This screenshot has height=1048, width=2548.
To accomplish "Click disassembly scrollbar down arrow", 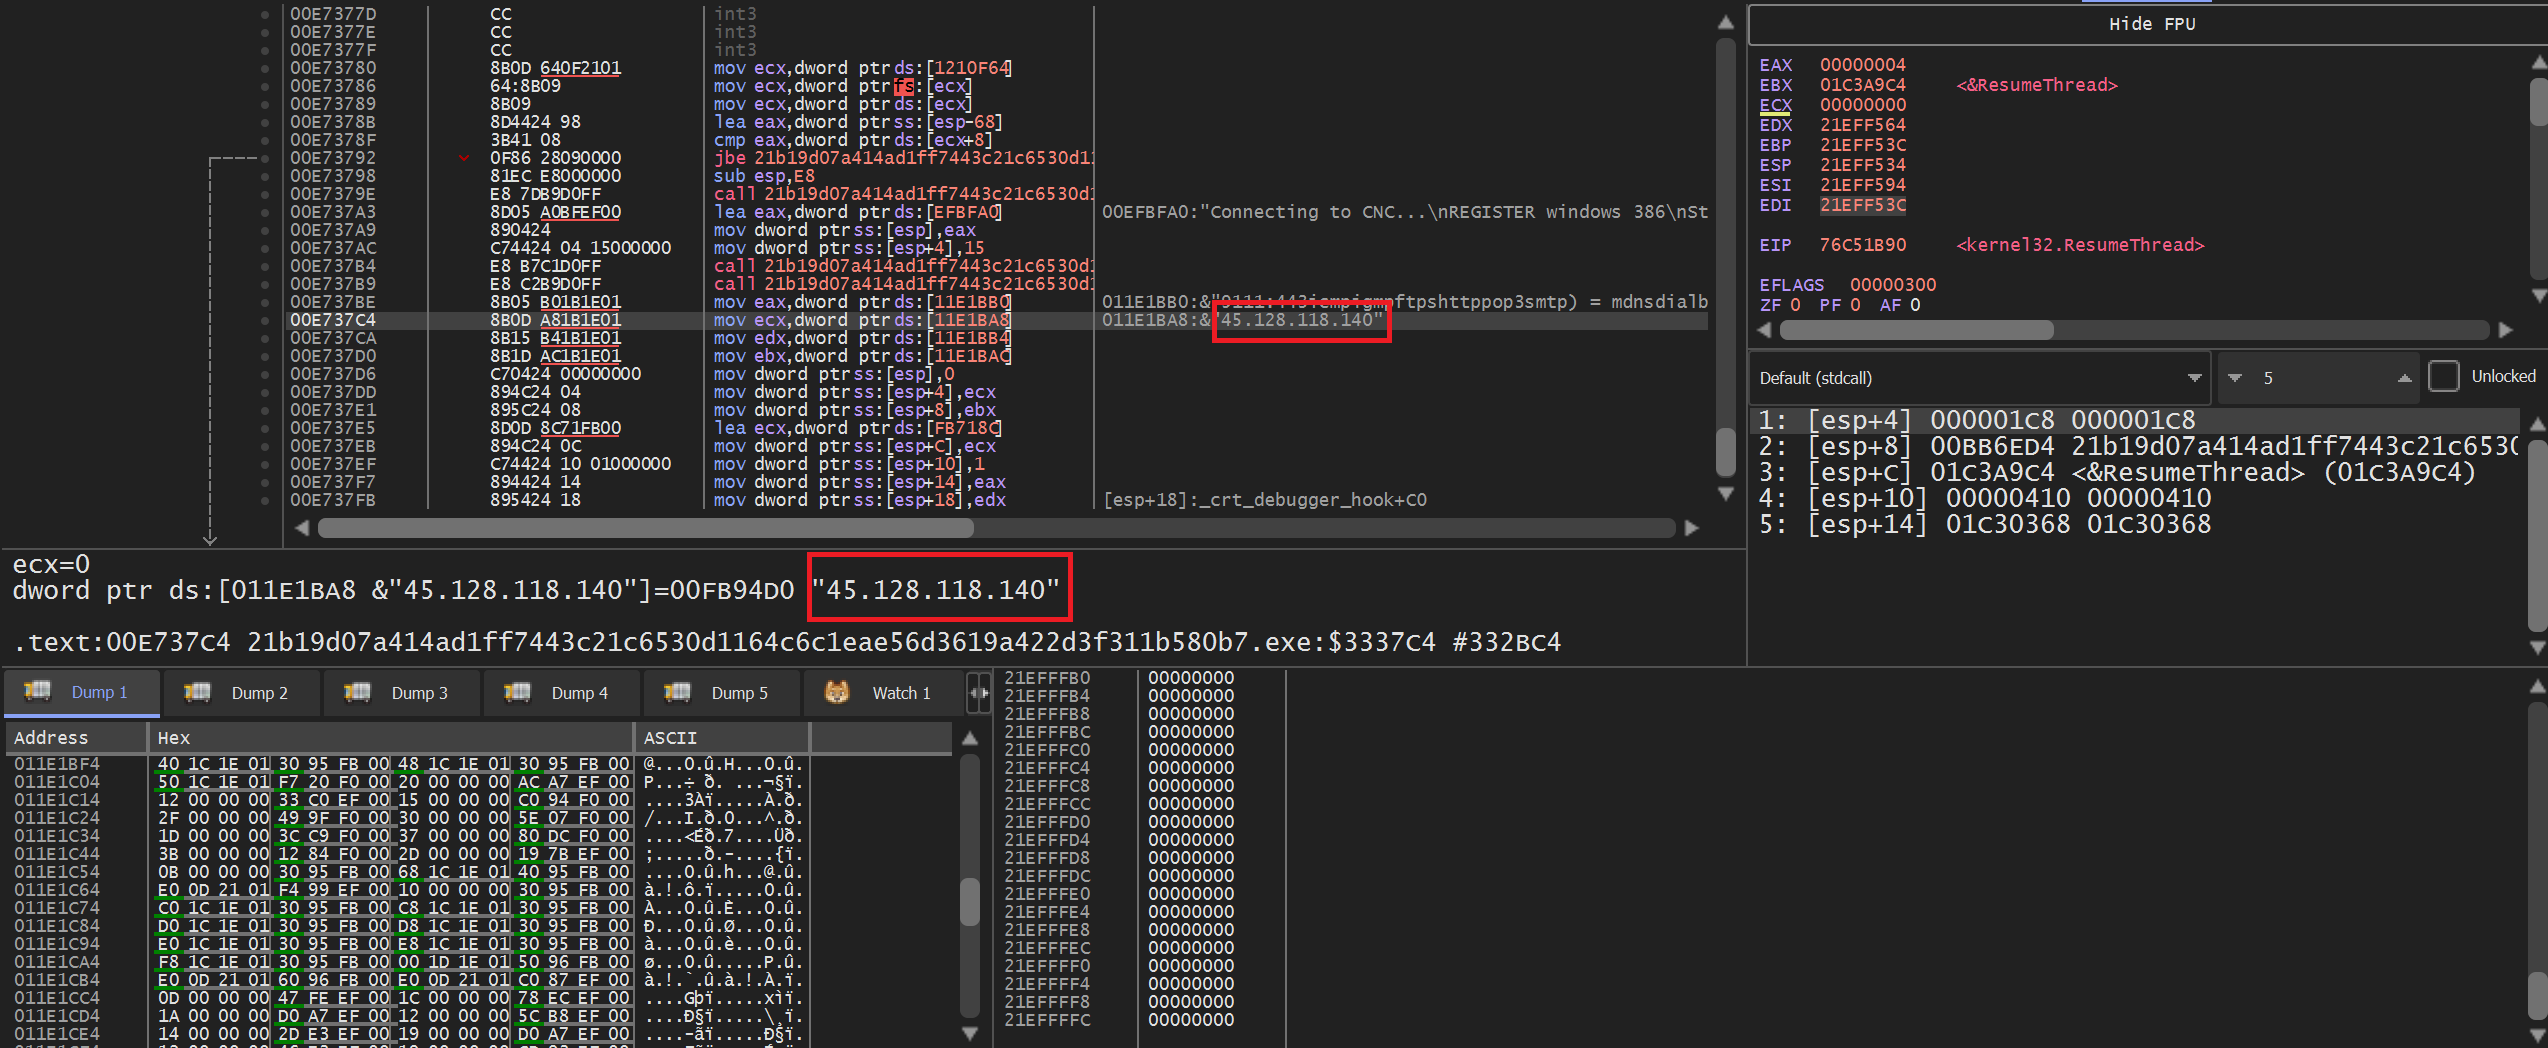I will (1726, 493).
